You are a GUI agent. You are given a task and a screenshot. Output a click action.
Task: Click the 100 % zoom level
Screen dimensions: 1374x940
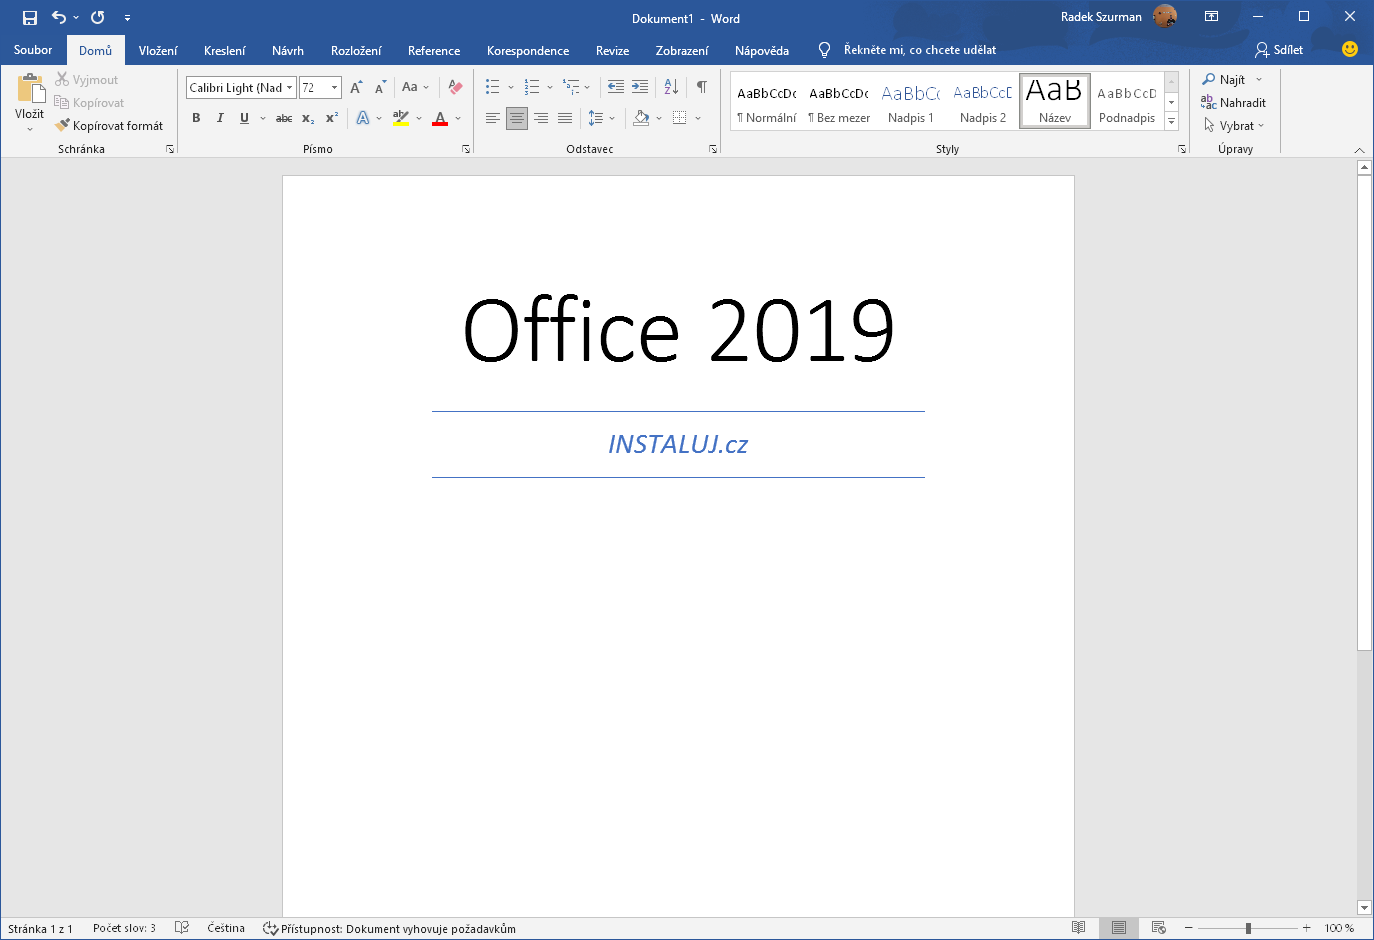click(x=1339, y=928)
